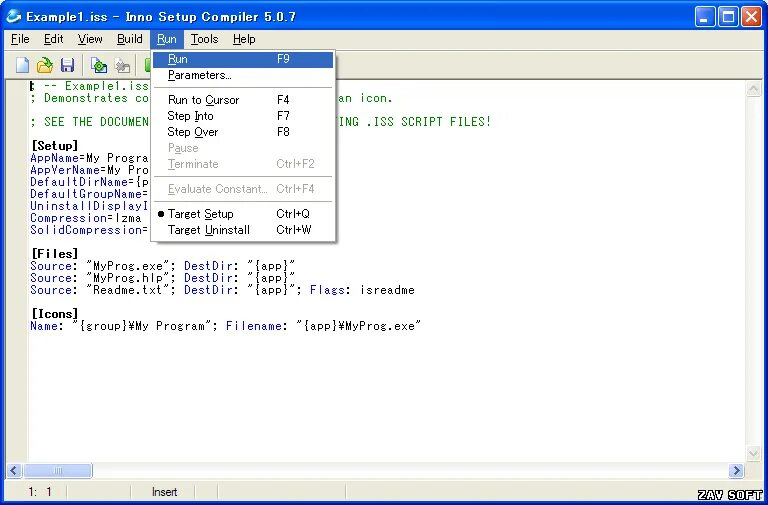This screenshot has width=768, height=505.
Task: Click the cursor position 1: 1 in status bar
Action: click(40, 492)
